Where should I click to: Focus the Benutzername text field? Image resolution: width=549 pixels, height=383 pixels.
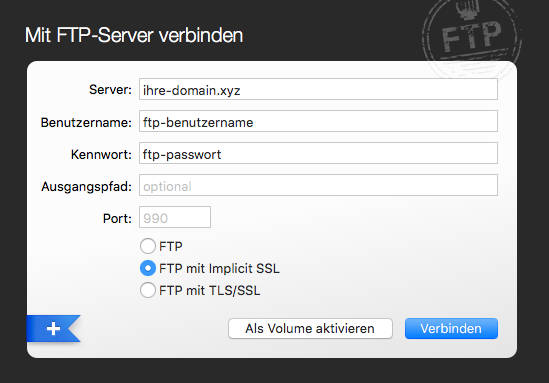tap(318, 121)
